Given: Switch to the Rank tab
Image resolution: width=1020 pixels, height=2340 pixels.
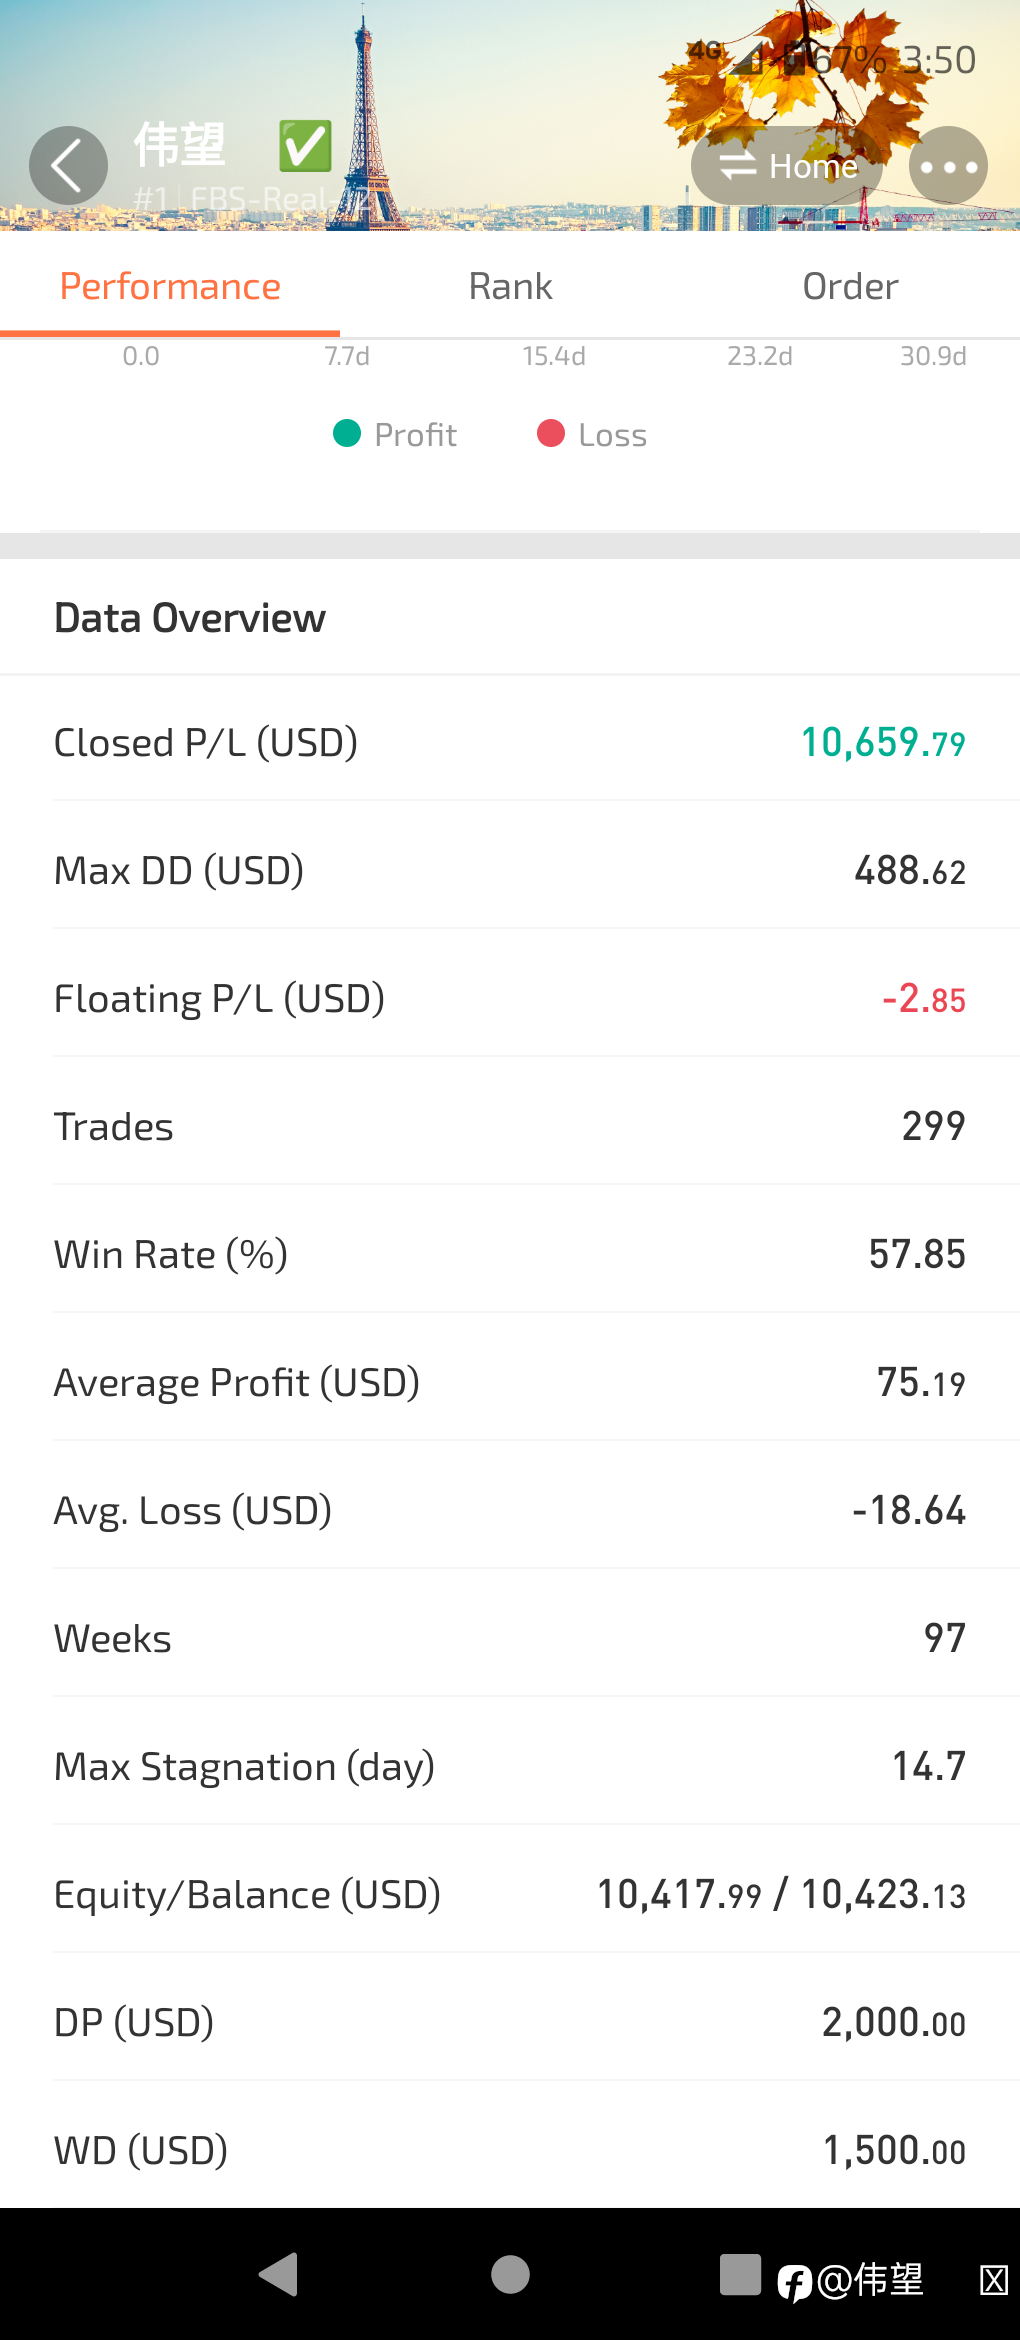Looking at the screenshot, I should click(510, 287).
